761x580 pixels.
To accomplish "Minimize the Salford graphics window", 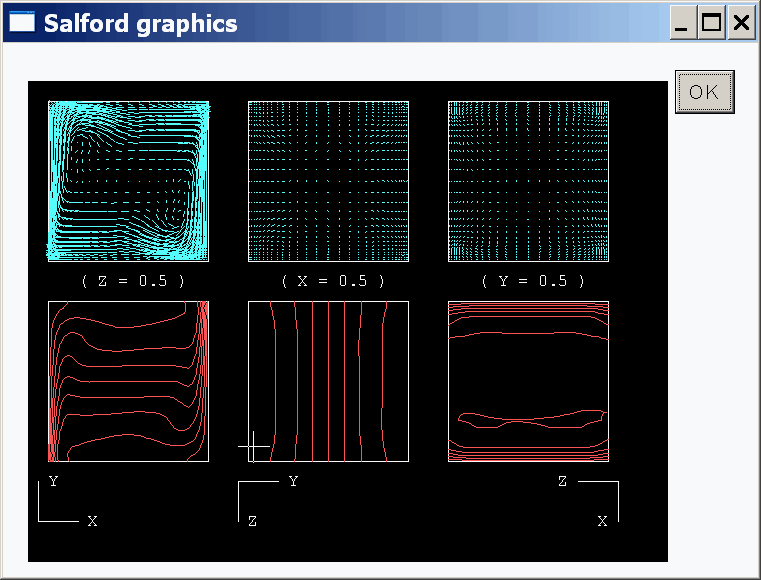I will click(683, 22).
